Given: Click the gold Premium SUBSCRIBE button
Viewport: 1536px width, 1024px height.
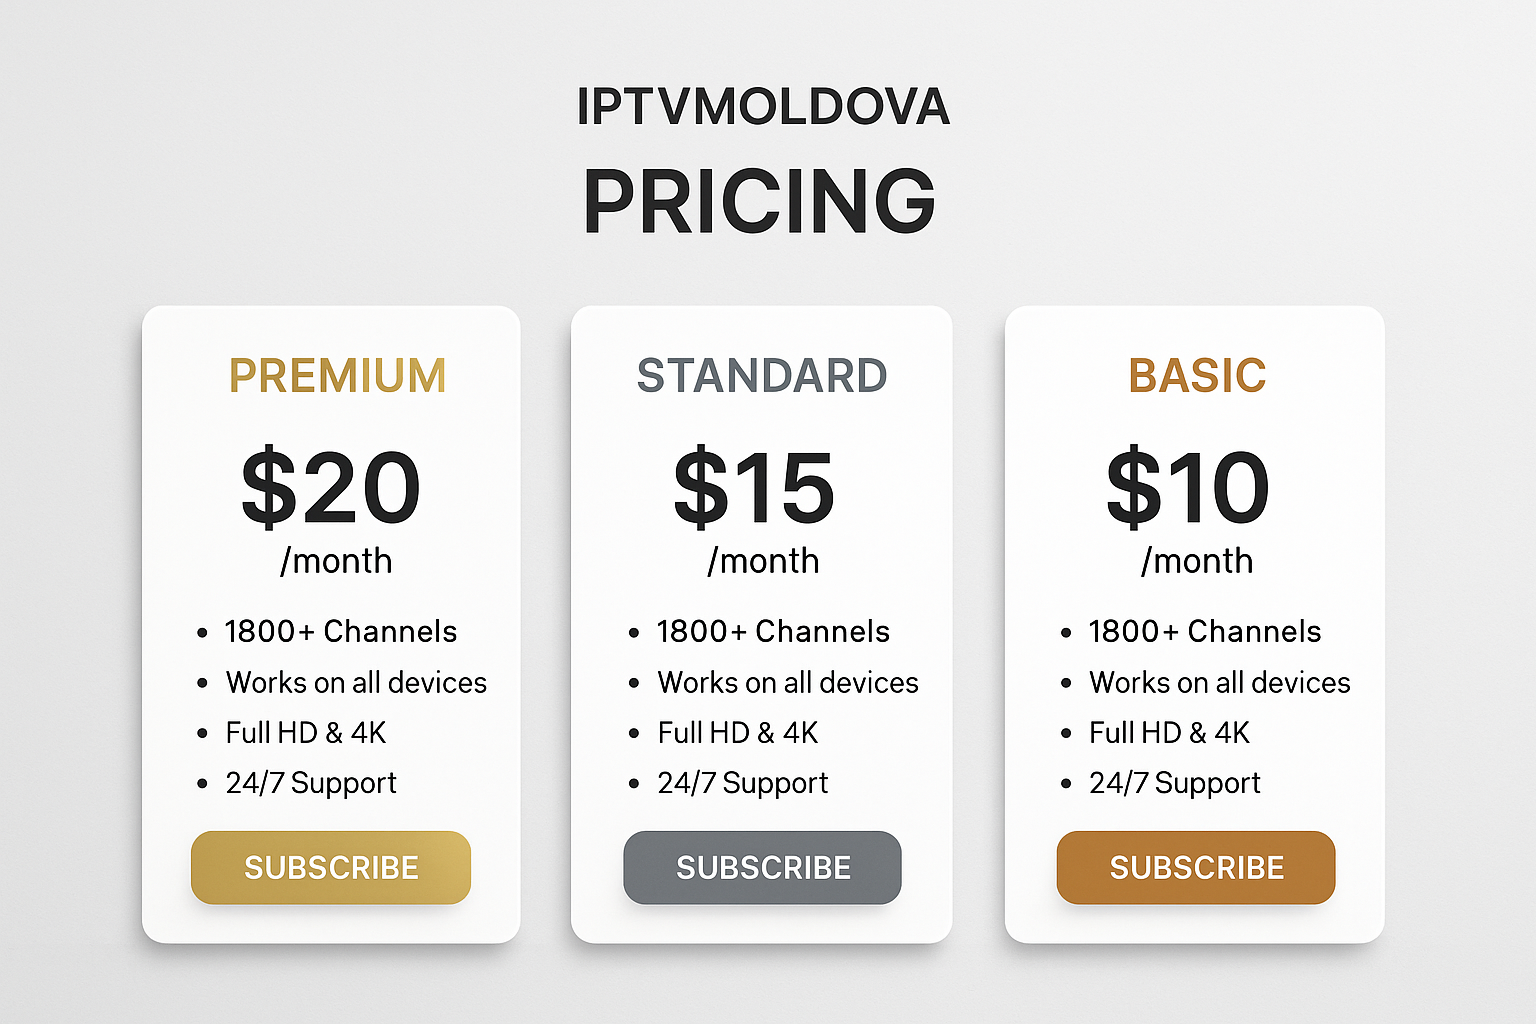Looking at the screenshot, I should (x=331, y=867).
